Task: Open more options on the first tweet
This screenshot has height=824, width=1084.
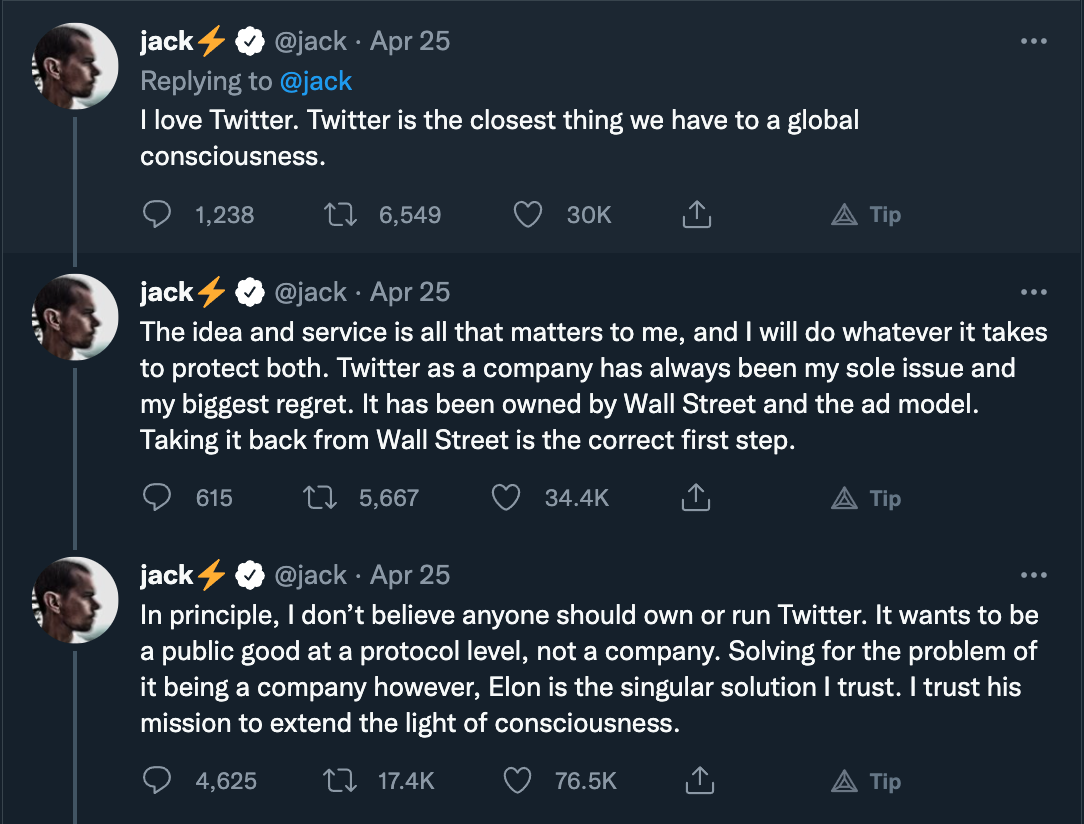Action: point(1032,42)
